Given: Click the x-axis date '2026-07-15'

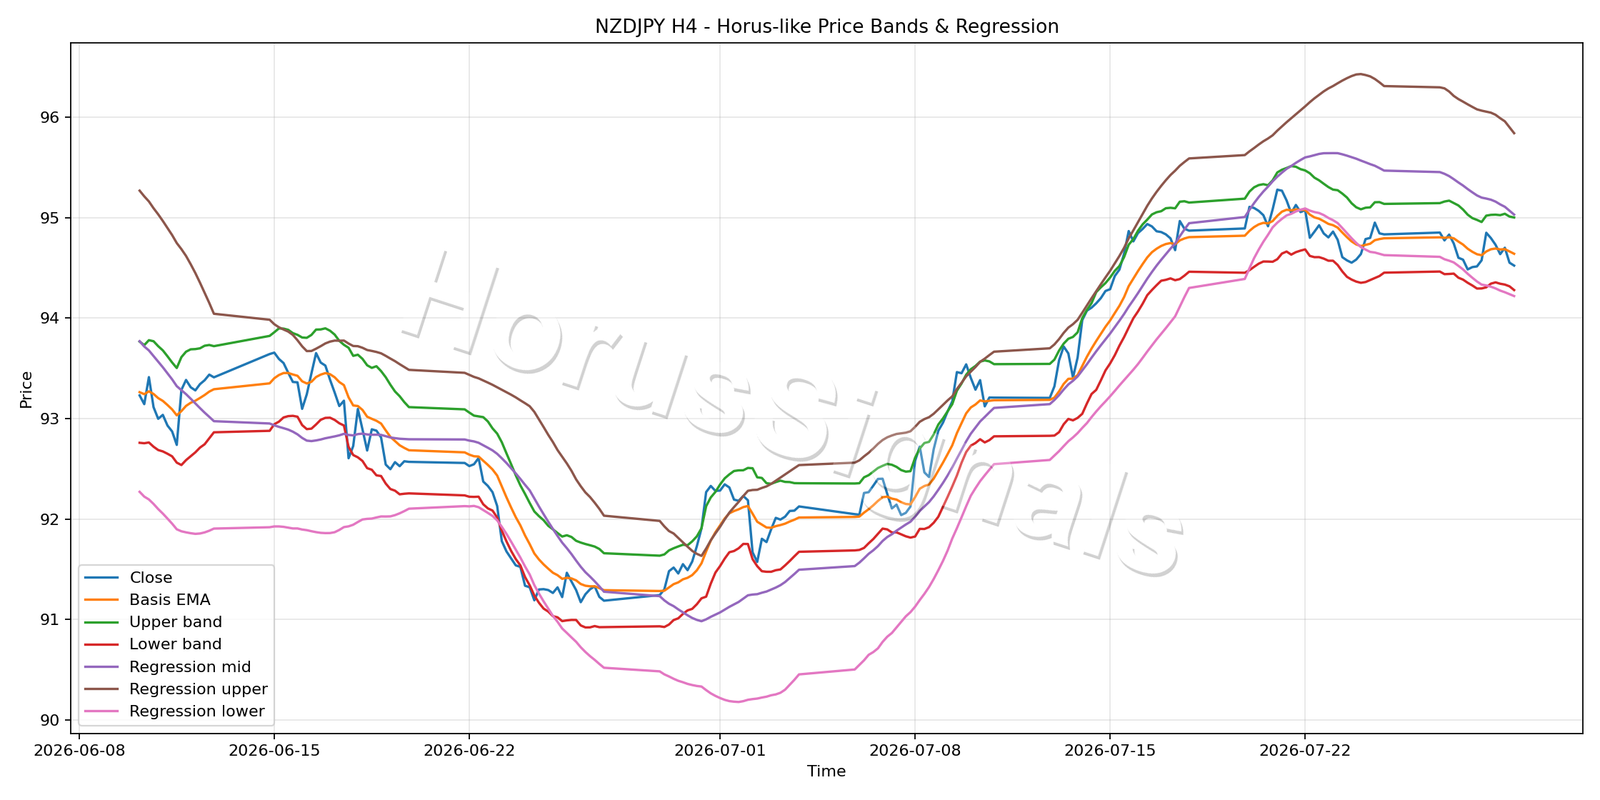Looking at the screenshot, I should click(1109, 750).
